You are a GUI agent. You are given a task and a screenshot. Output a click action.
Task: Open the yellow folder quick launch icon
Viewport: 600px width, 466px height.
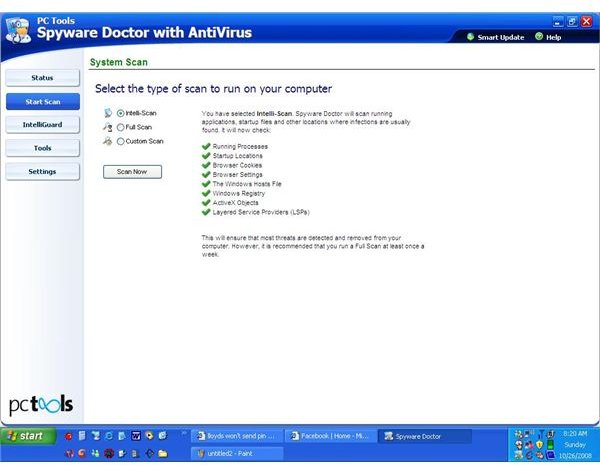coord(163,453)
